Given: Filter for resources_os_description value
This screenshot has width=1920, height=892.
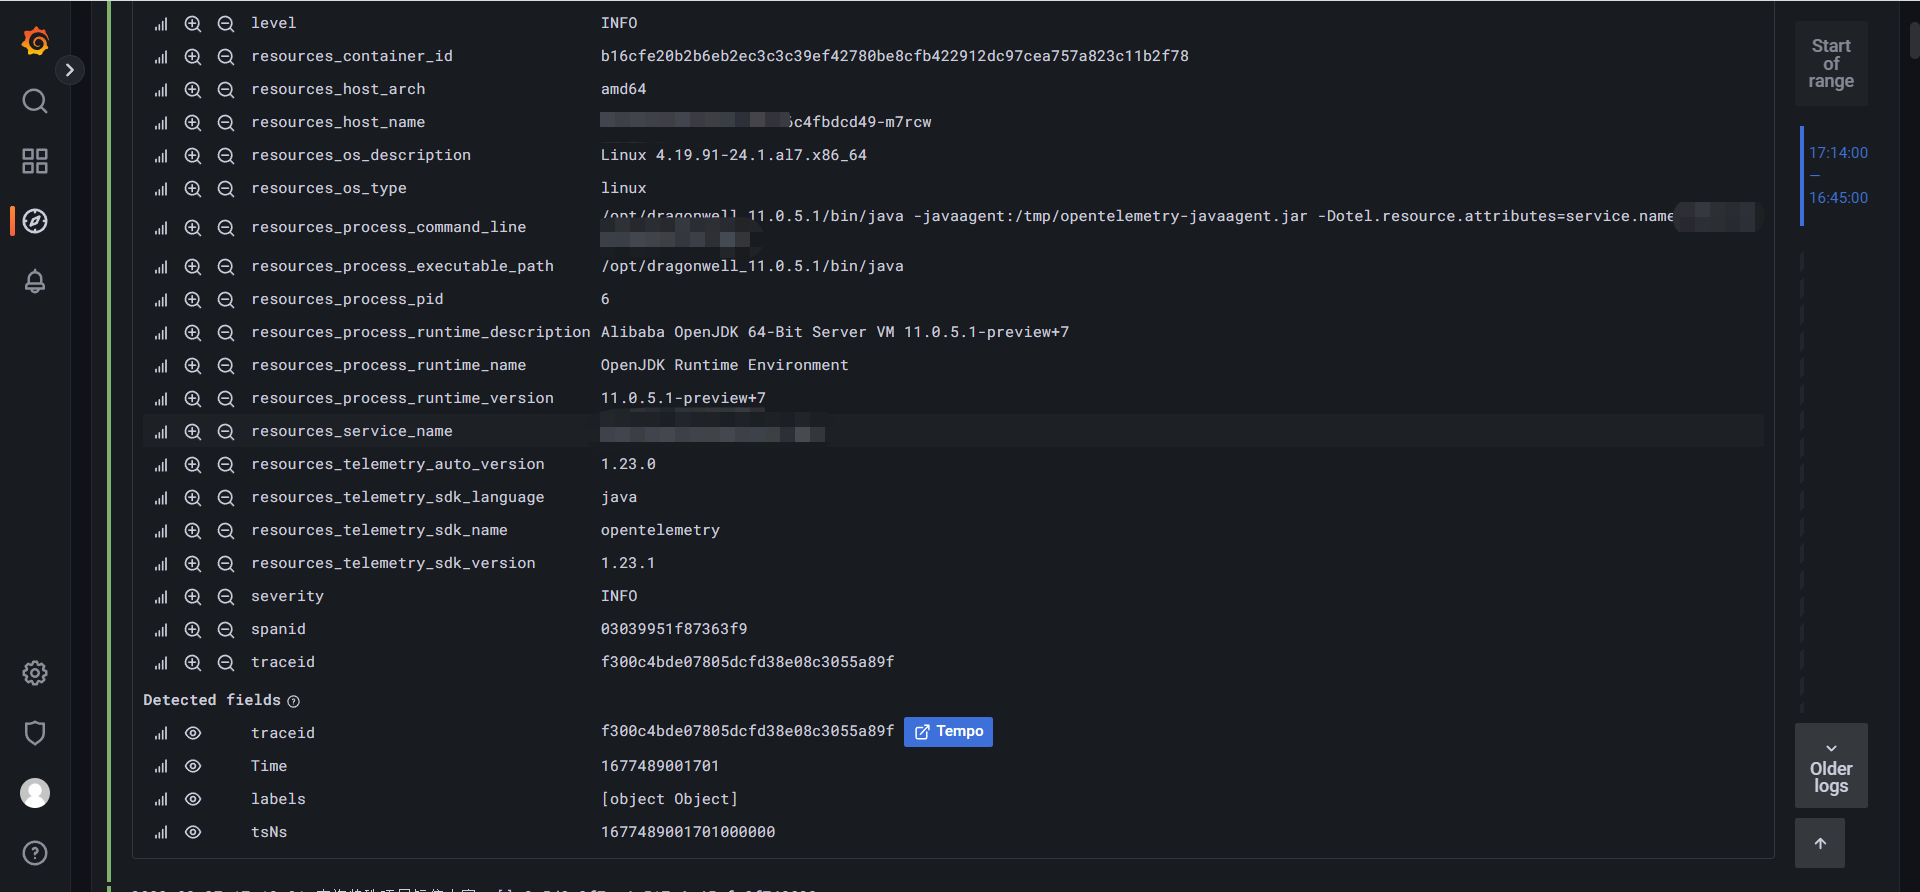Looking at the screenshot, I should tap(193, 155).
